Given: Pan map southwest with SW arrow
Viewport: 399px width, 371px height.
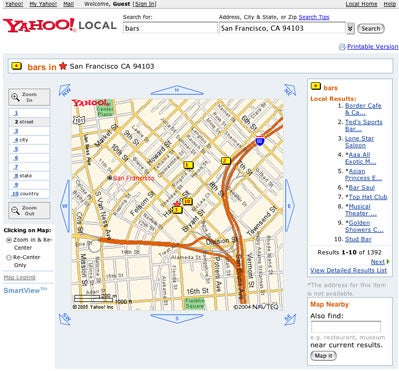Looking at the screenshot, I should click(65, 319).
